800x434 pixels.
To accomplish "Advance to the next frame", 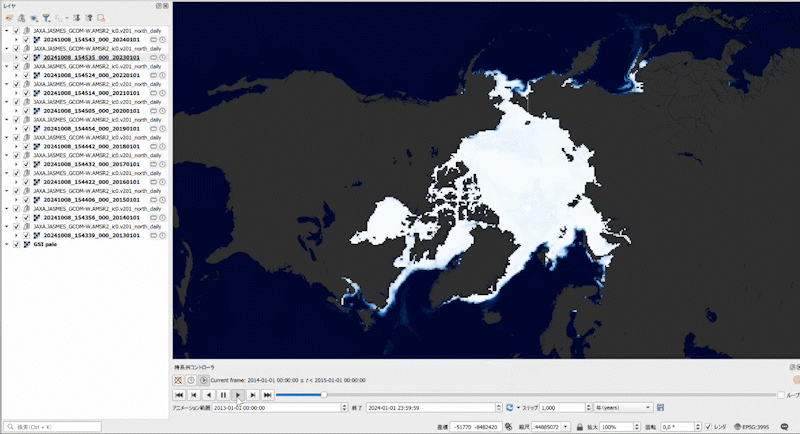I will tap(253, 395).
